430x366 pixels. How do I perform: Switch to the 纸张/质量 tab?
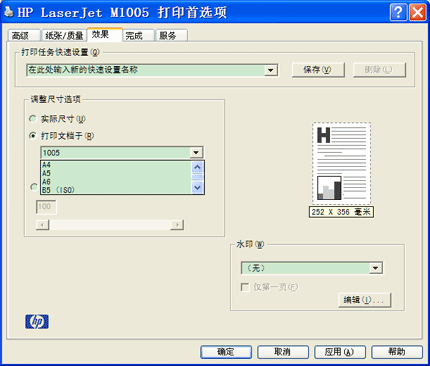[64, 35]
